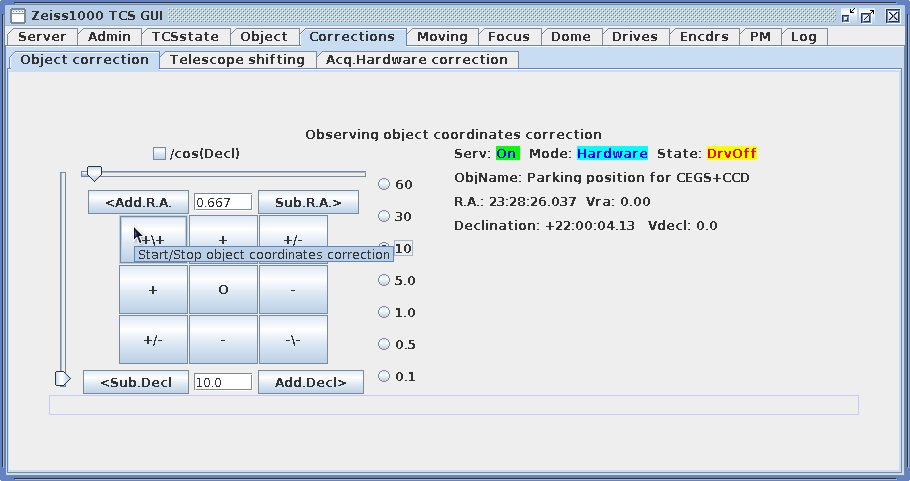Focus the R.A. value field showing 0.667
The width and height of the screenshot is (910, 481).
tap(223, 202)
